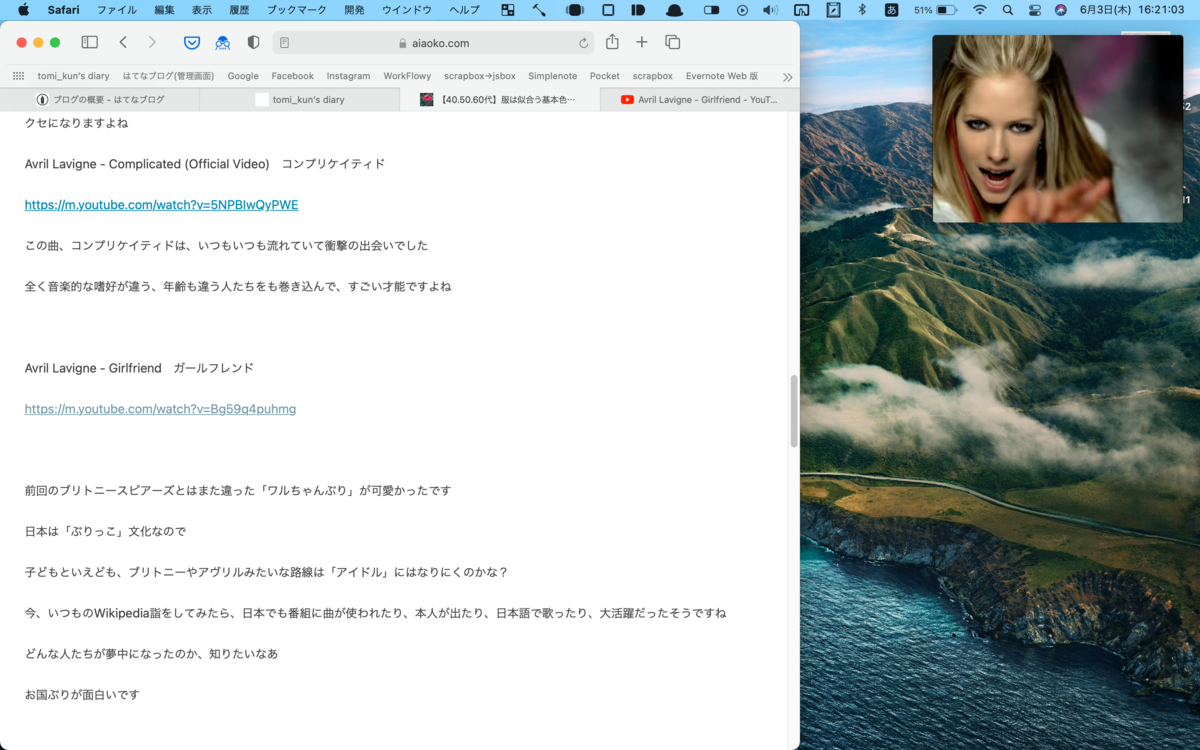Open the Complicated YouTube link

161,205
